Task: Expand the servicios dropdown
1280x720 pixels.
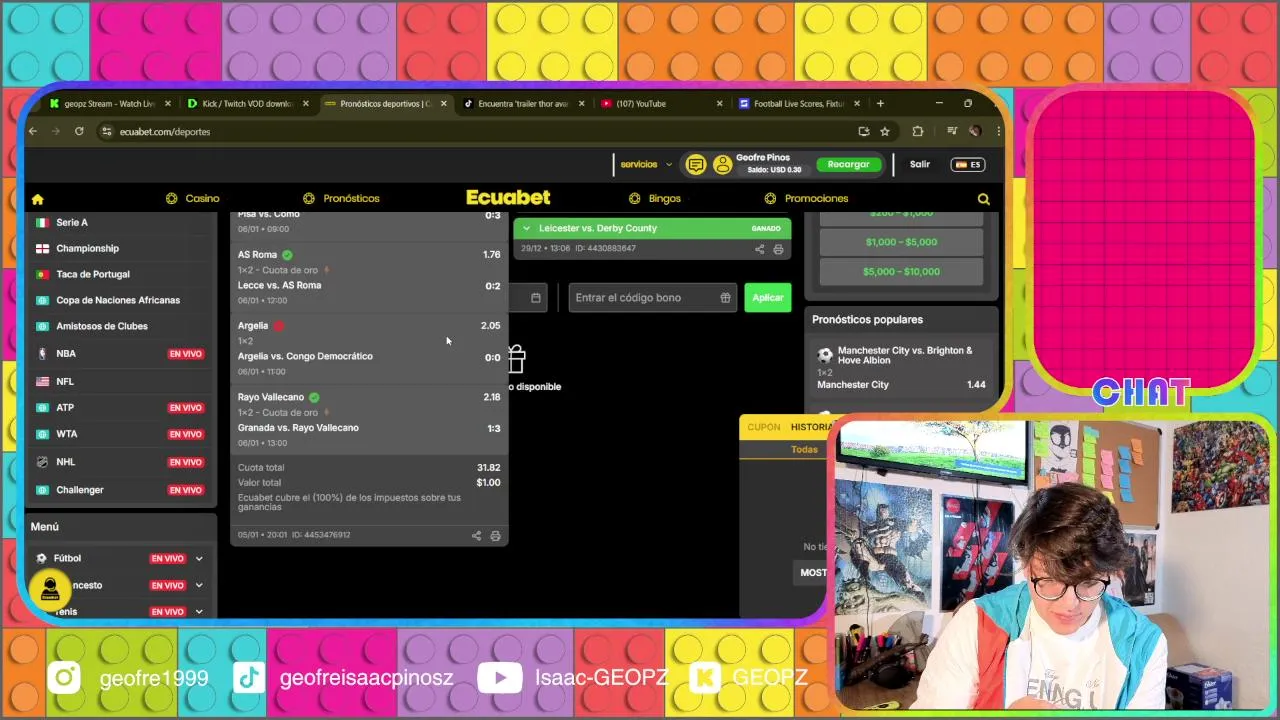Action: [x=646, y=164]
